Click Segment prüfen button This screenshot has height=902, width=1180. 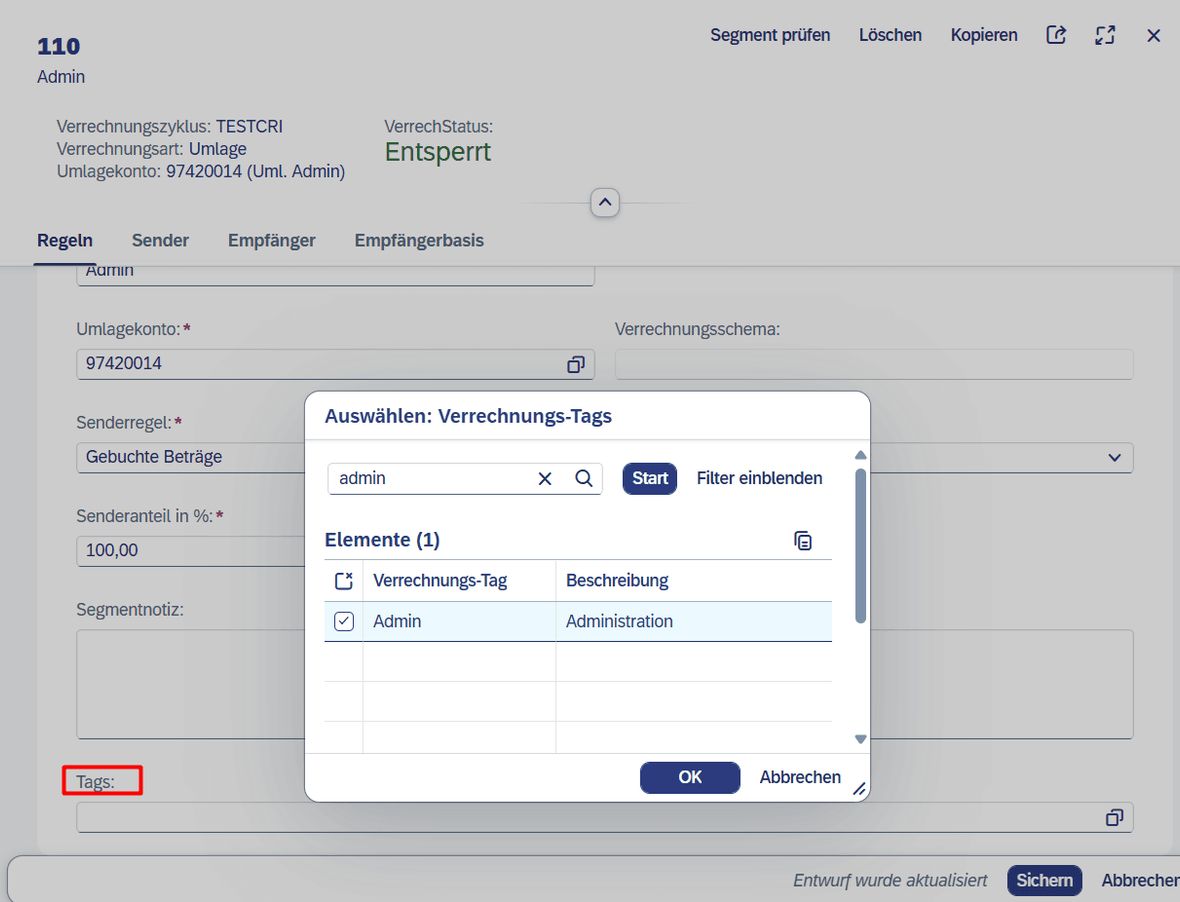(770, 35)
